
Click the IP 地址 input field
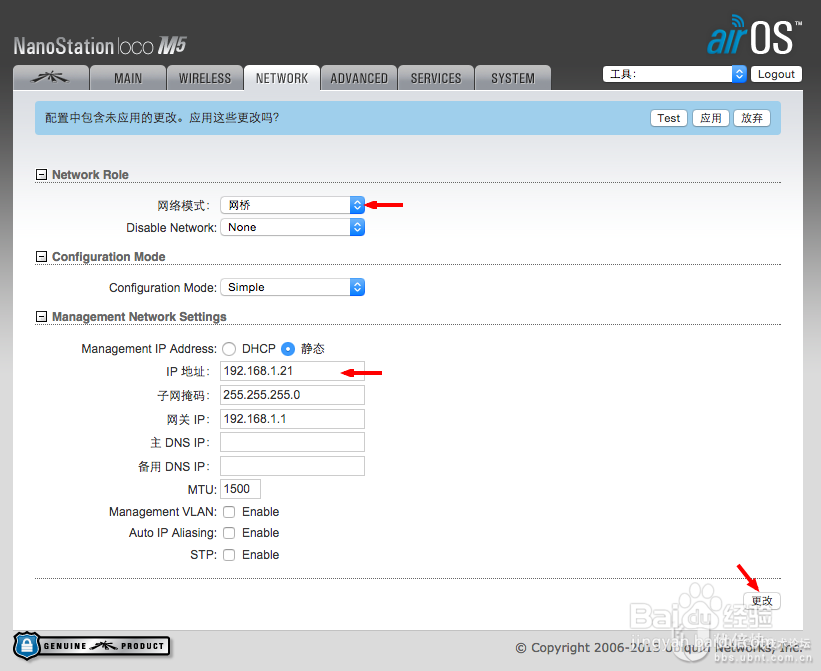point(292,371)
